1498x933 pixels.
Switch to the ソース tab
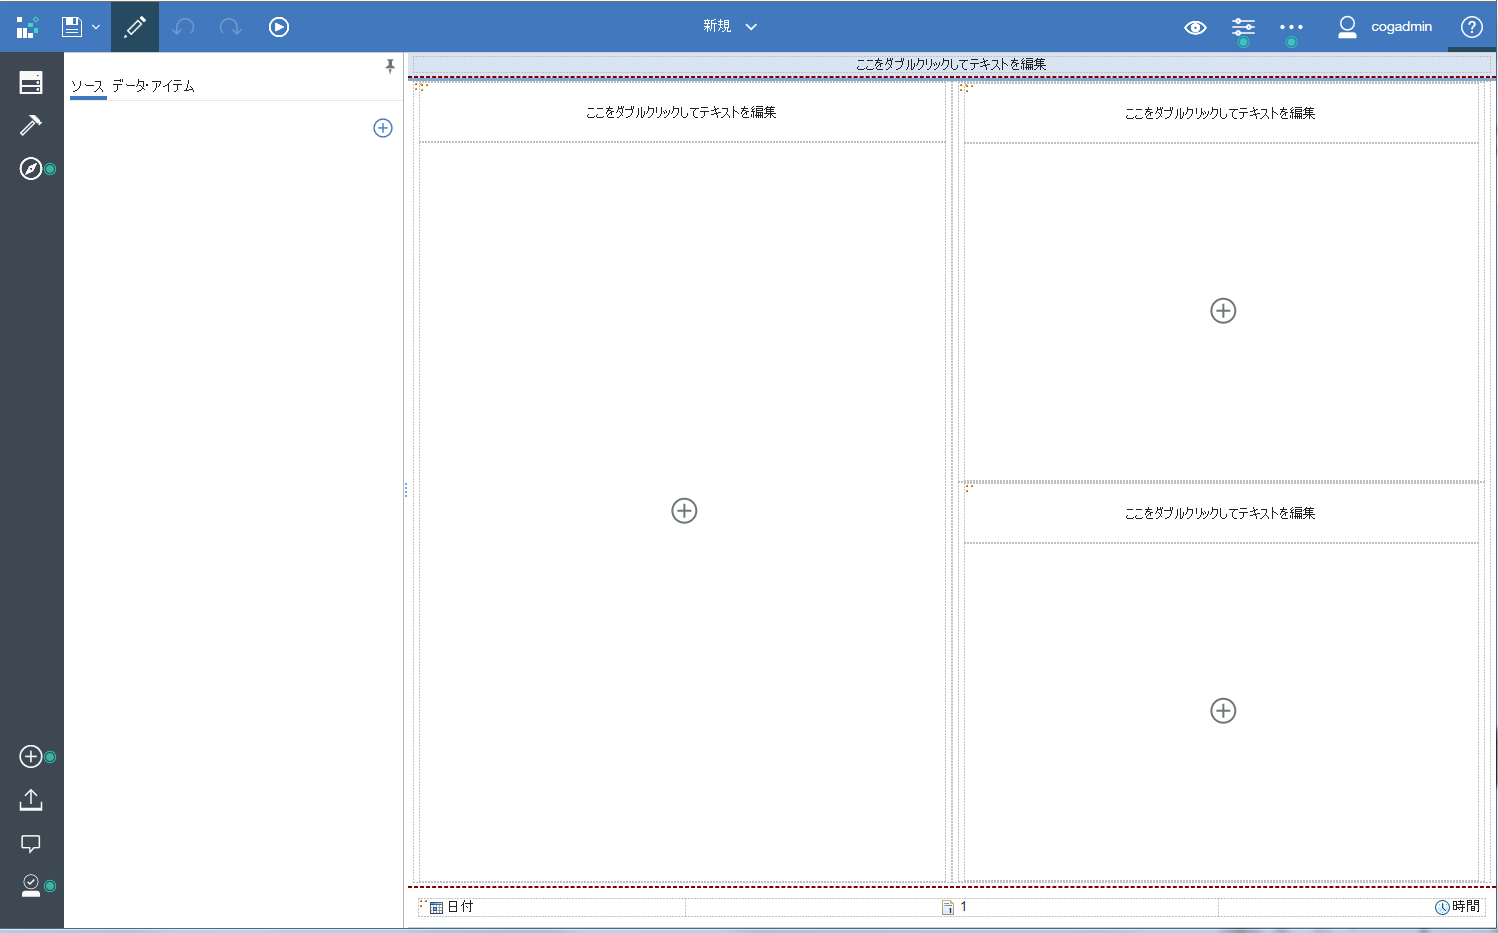[x=88, y=86]
